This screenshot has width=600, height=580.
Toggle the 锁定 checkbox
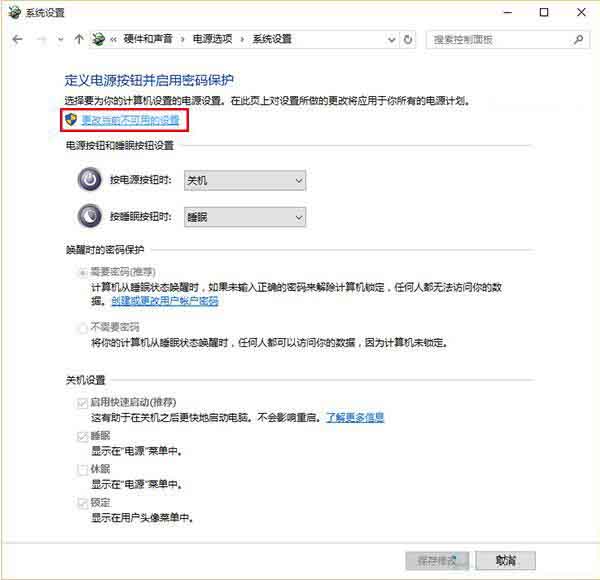(82, 502)
